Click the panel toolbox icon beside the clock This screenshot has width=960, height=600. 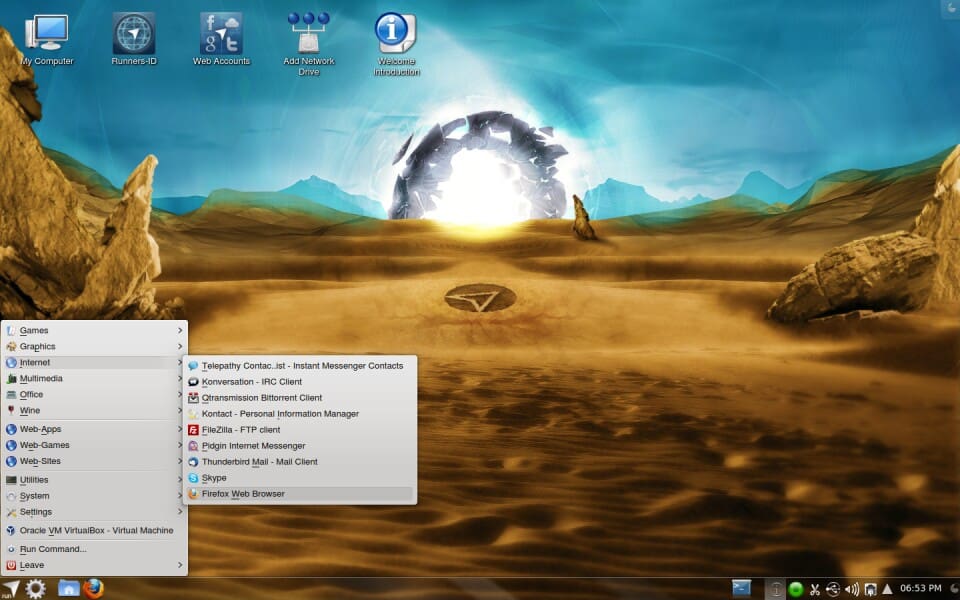coord(953,588)
